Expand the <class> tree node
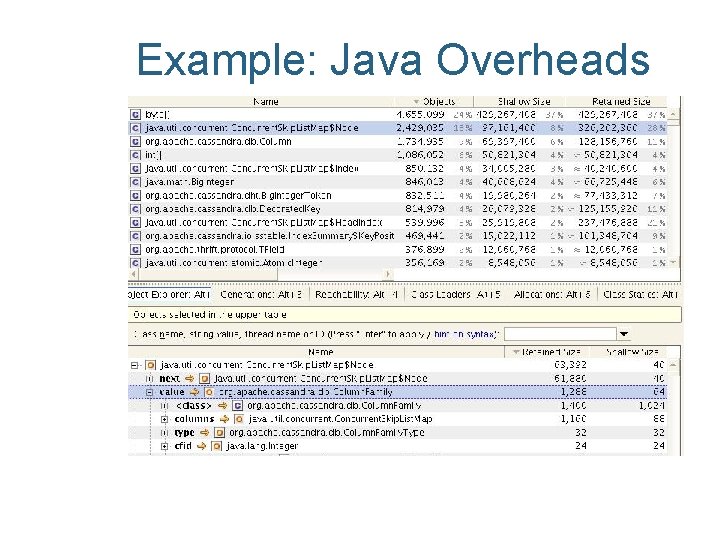Image resolution: width=720 pixels, height=540 pixels. tap(164, 406)
